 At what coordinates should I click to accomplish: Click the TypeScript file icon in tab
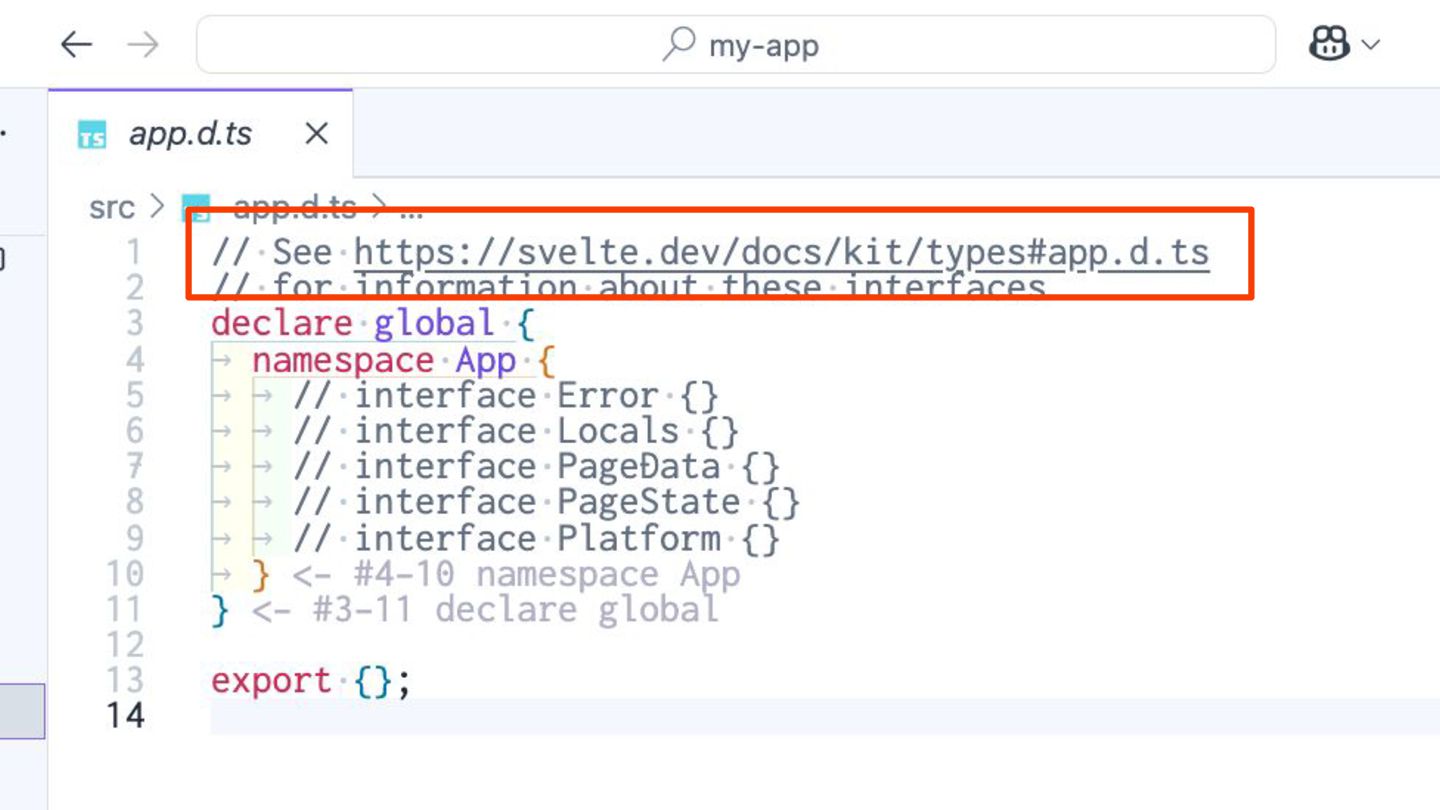tap(92, 134)
